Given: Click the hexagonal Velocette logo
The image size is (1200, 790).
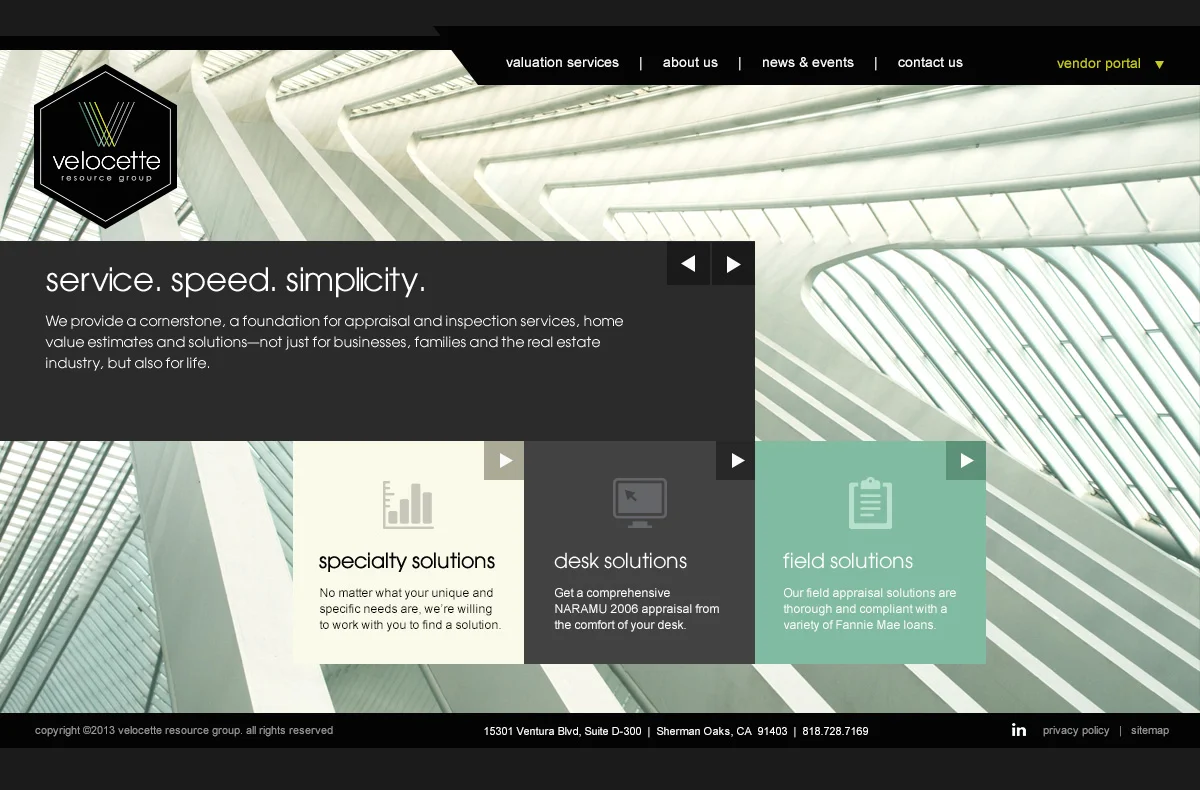Looking at the screenshot, I should pyautogui.click(x=105, y=146).
